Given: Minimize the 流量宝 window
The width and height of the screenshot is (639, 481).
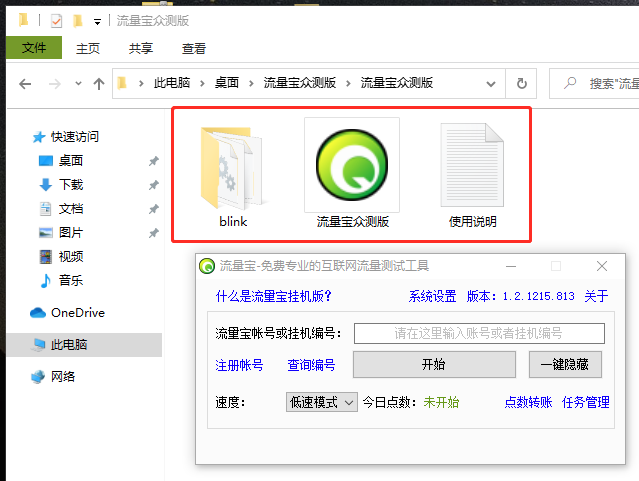Looking at the screenshot, I should tap(511, 266).
